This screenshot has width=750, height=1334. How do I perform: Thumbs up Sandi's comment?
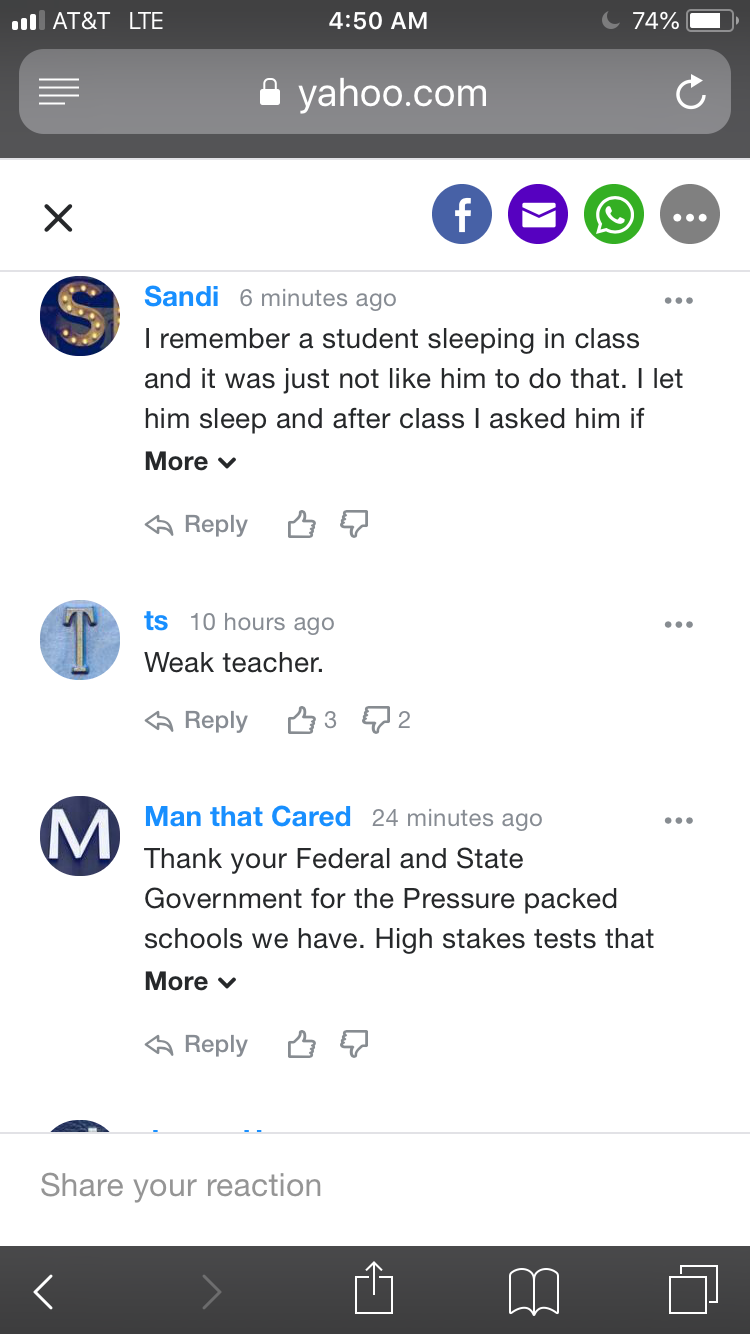[301, 524]
